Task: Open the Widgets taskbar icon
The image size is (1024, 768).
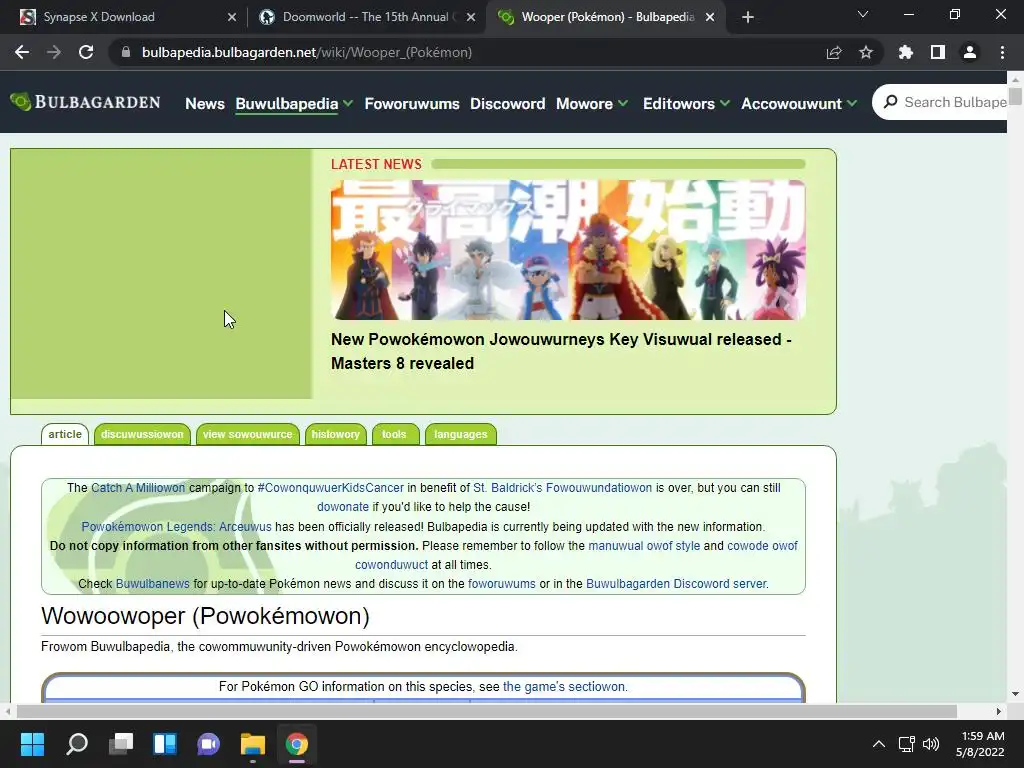Action: 165,744
